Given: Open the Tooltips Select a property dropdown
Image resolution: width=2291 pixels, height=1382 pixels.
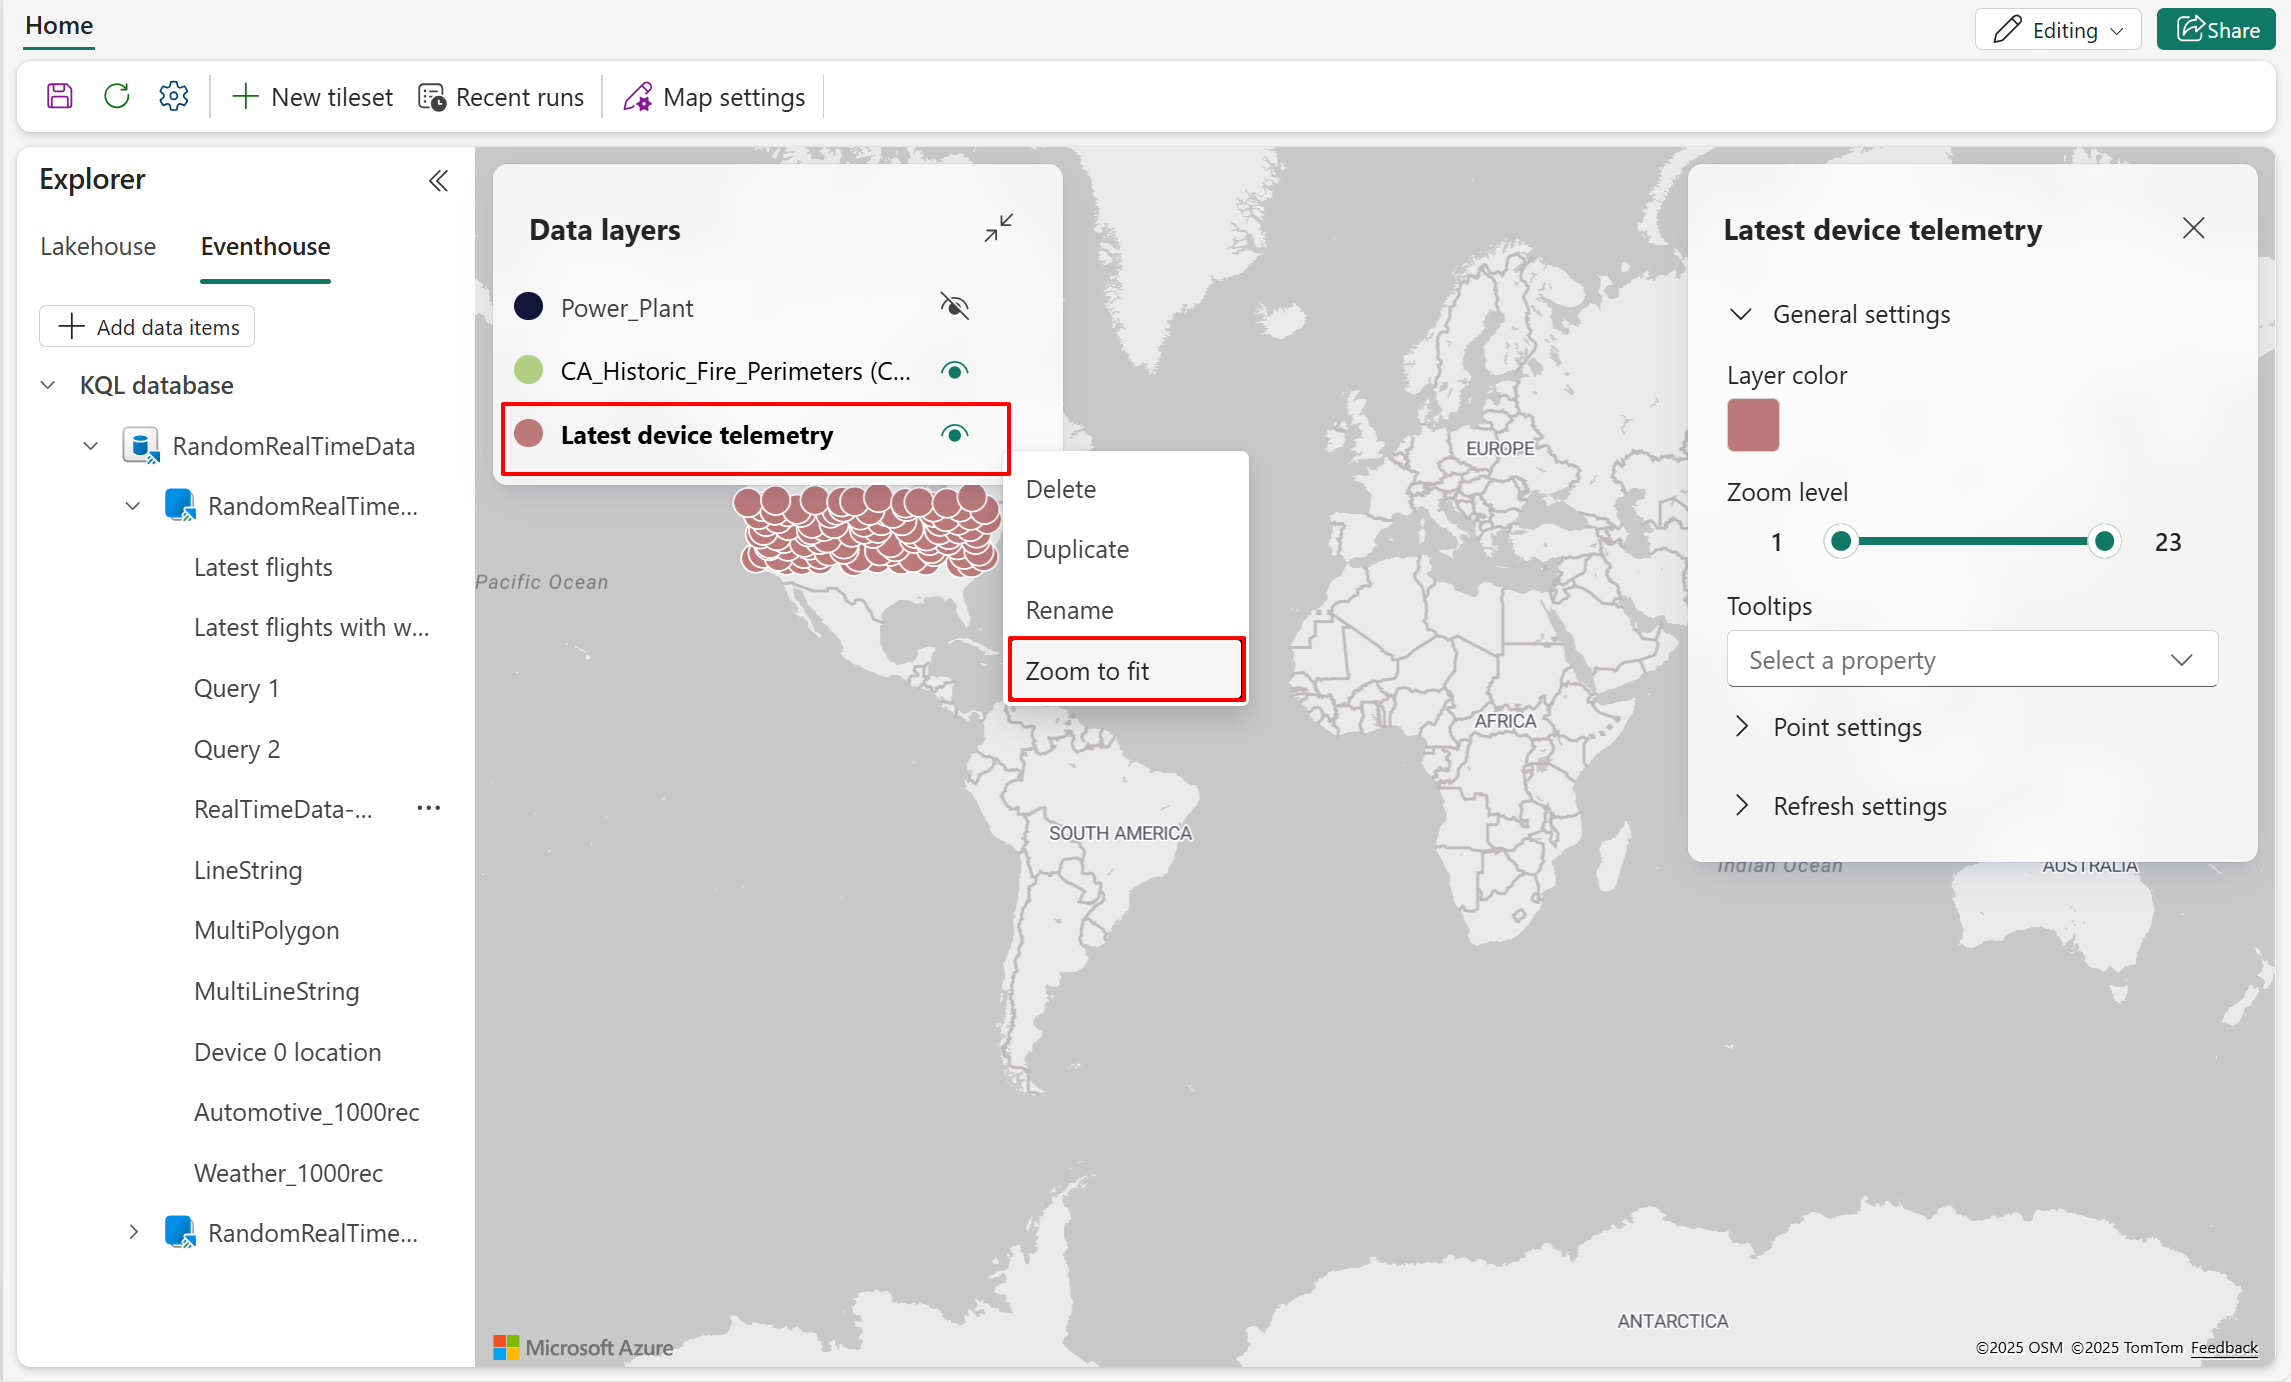Looking at the screenshot, I should coord(1971,660).
